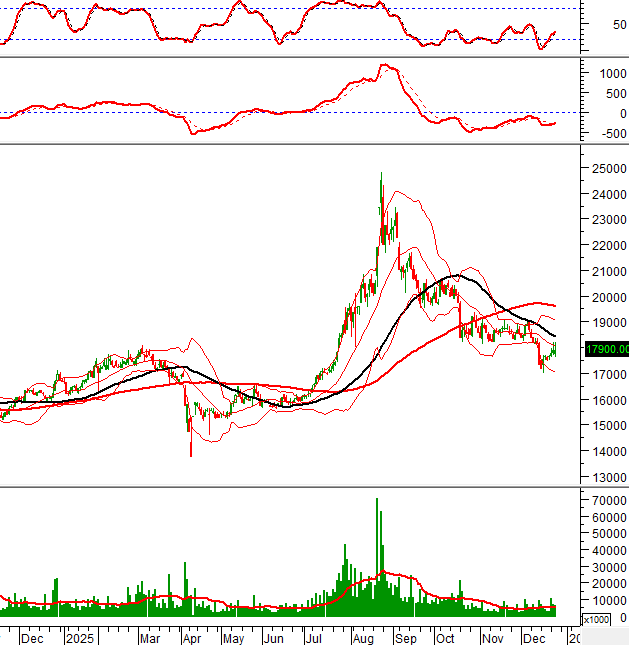Select the black moving average line peak in October

pos(454,275)
